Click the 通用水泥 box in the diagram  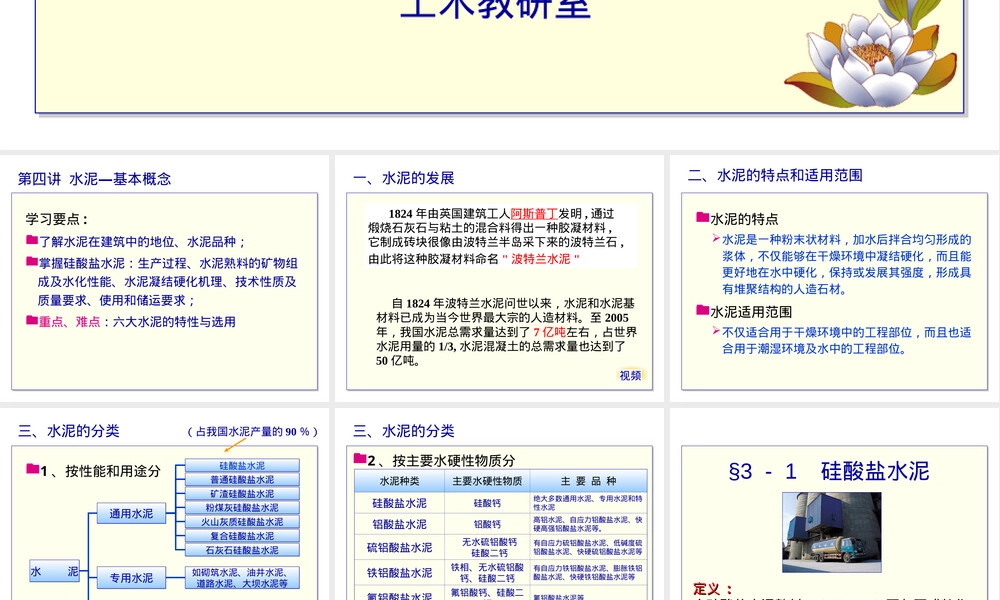tap(131, 513)
